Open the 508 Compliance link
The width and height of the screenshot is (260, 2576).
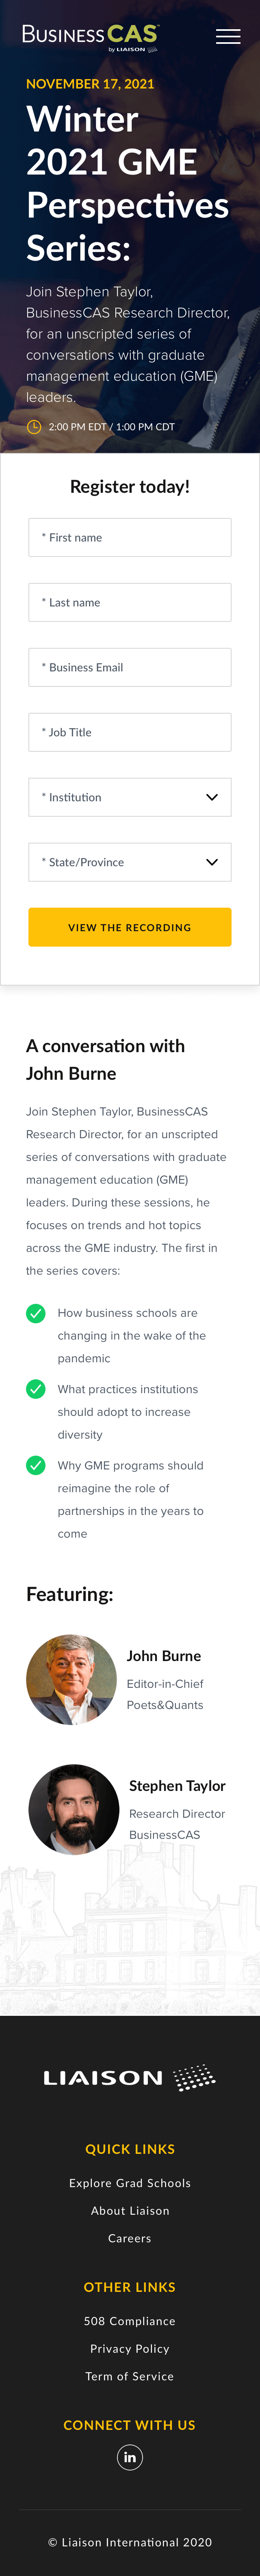point(130,2321)
